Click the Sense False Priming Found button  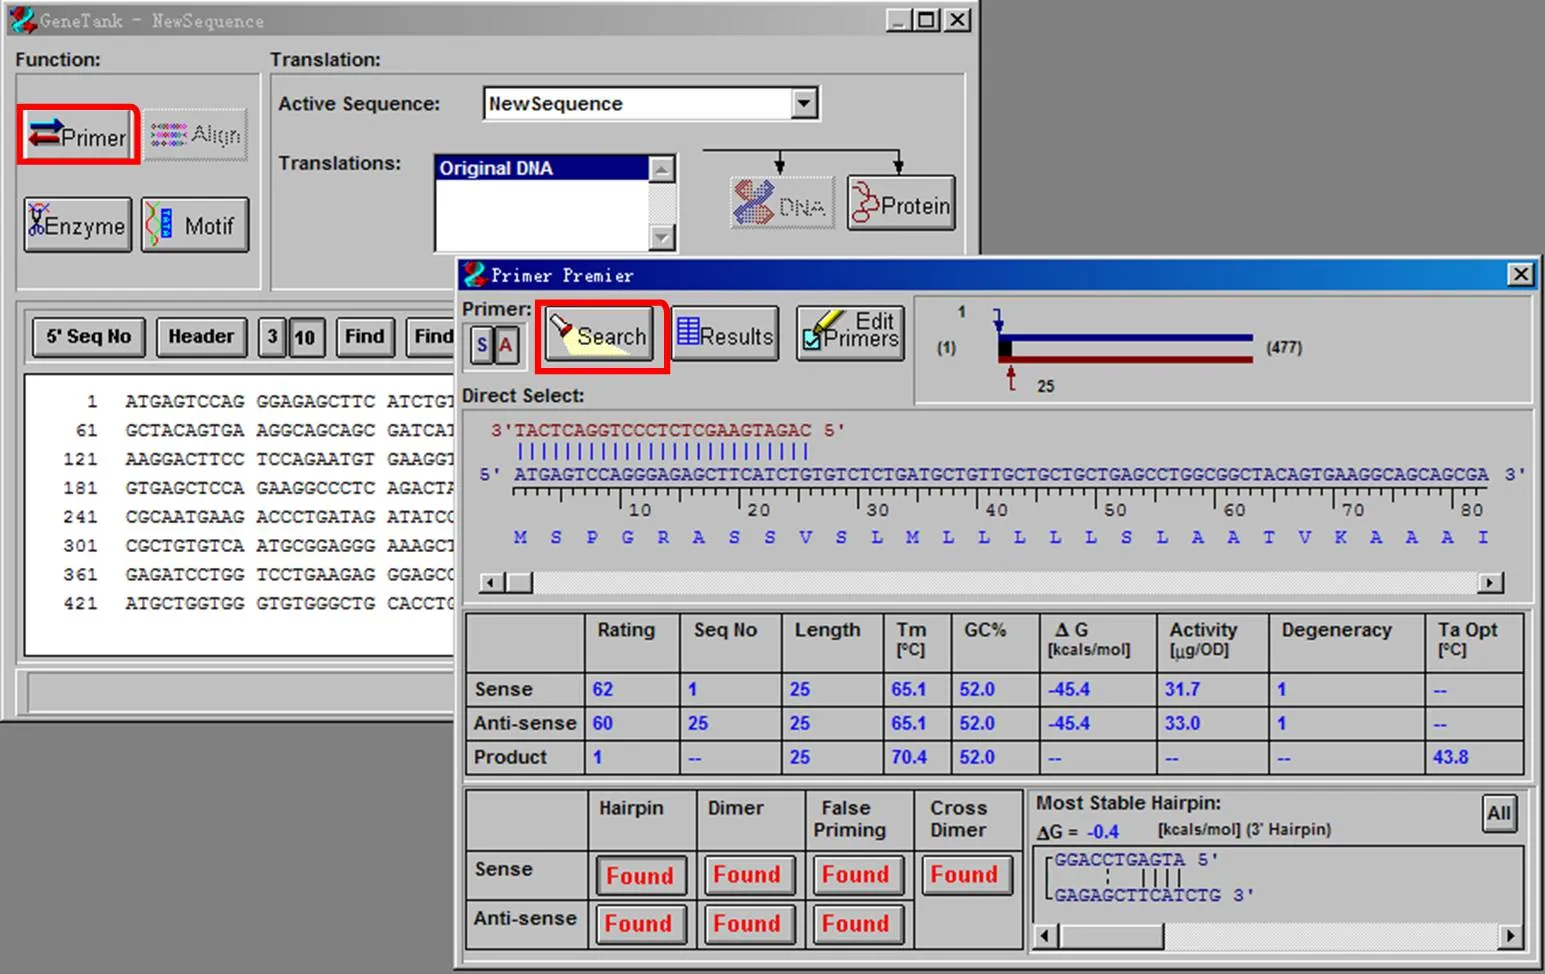click(856, 875)
